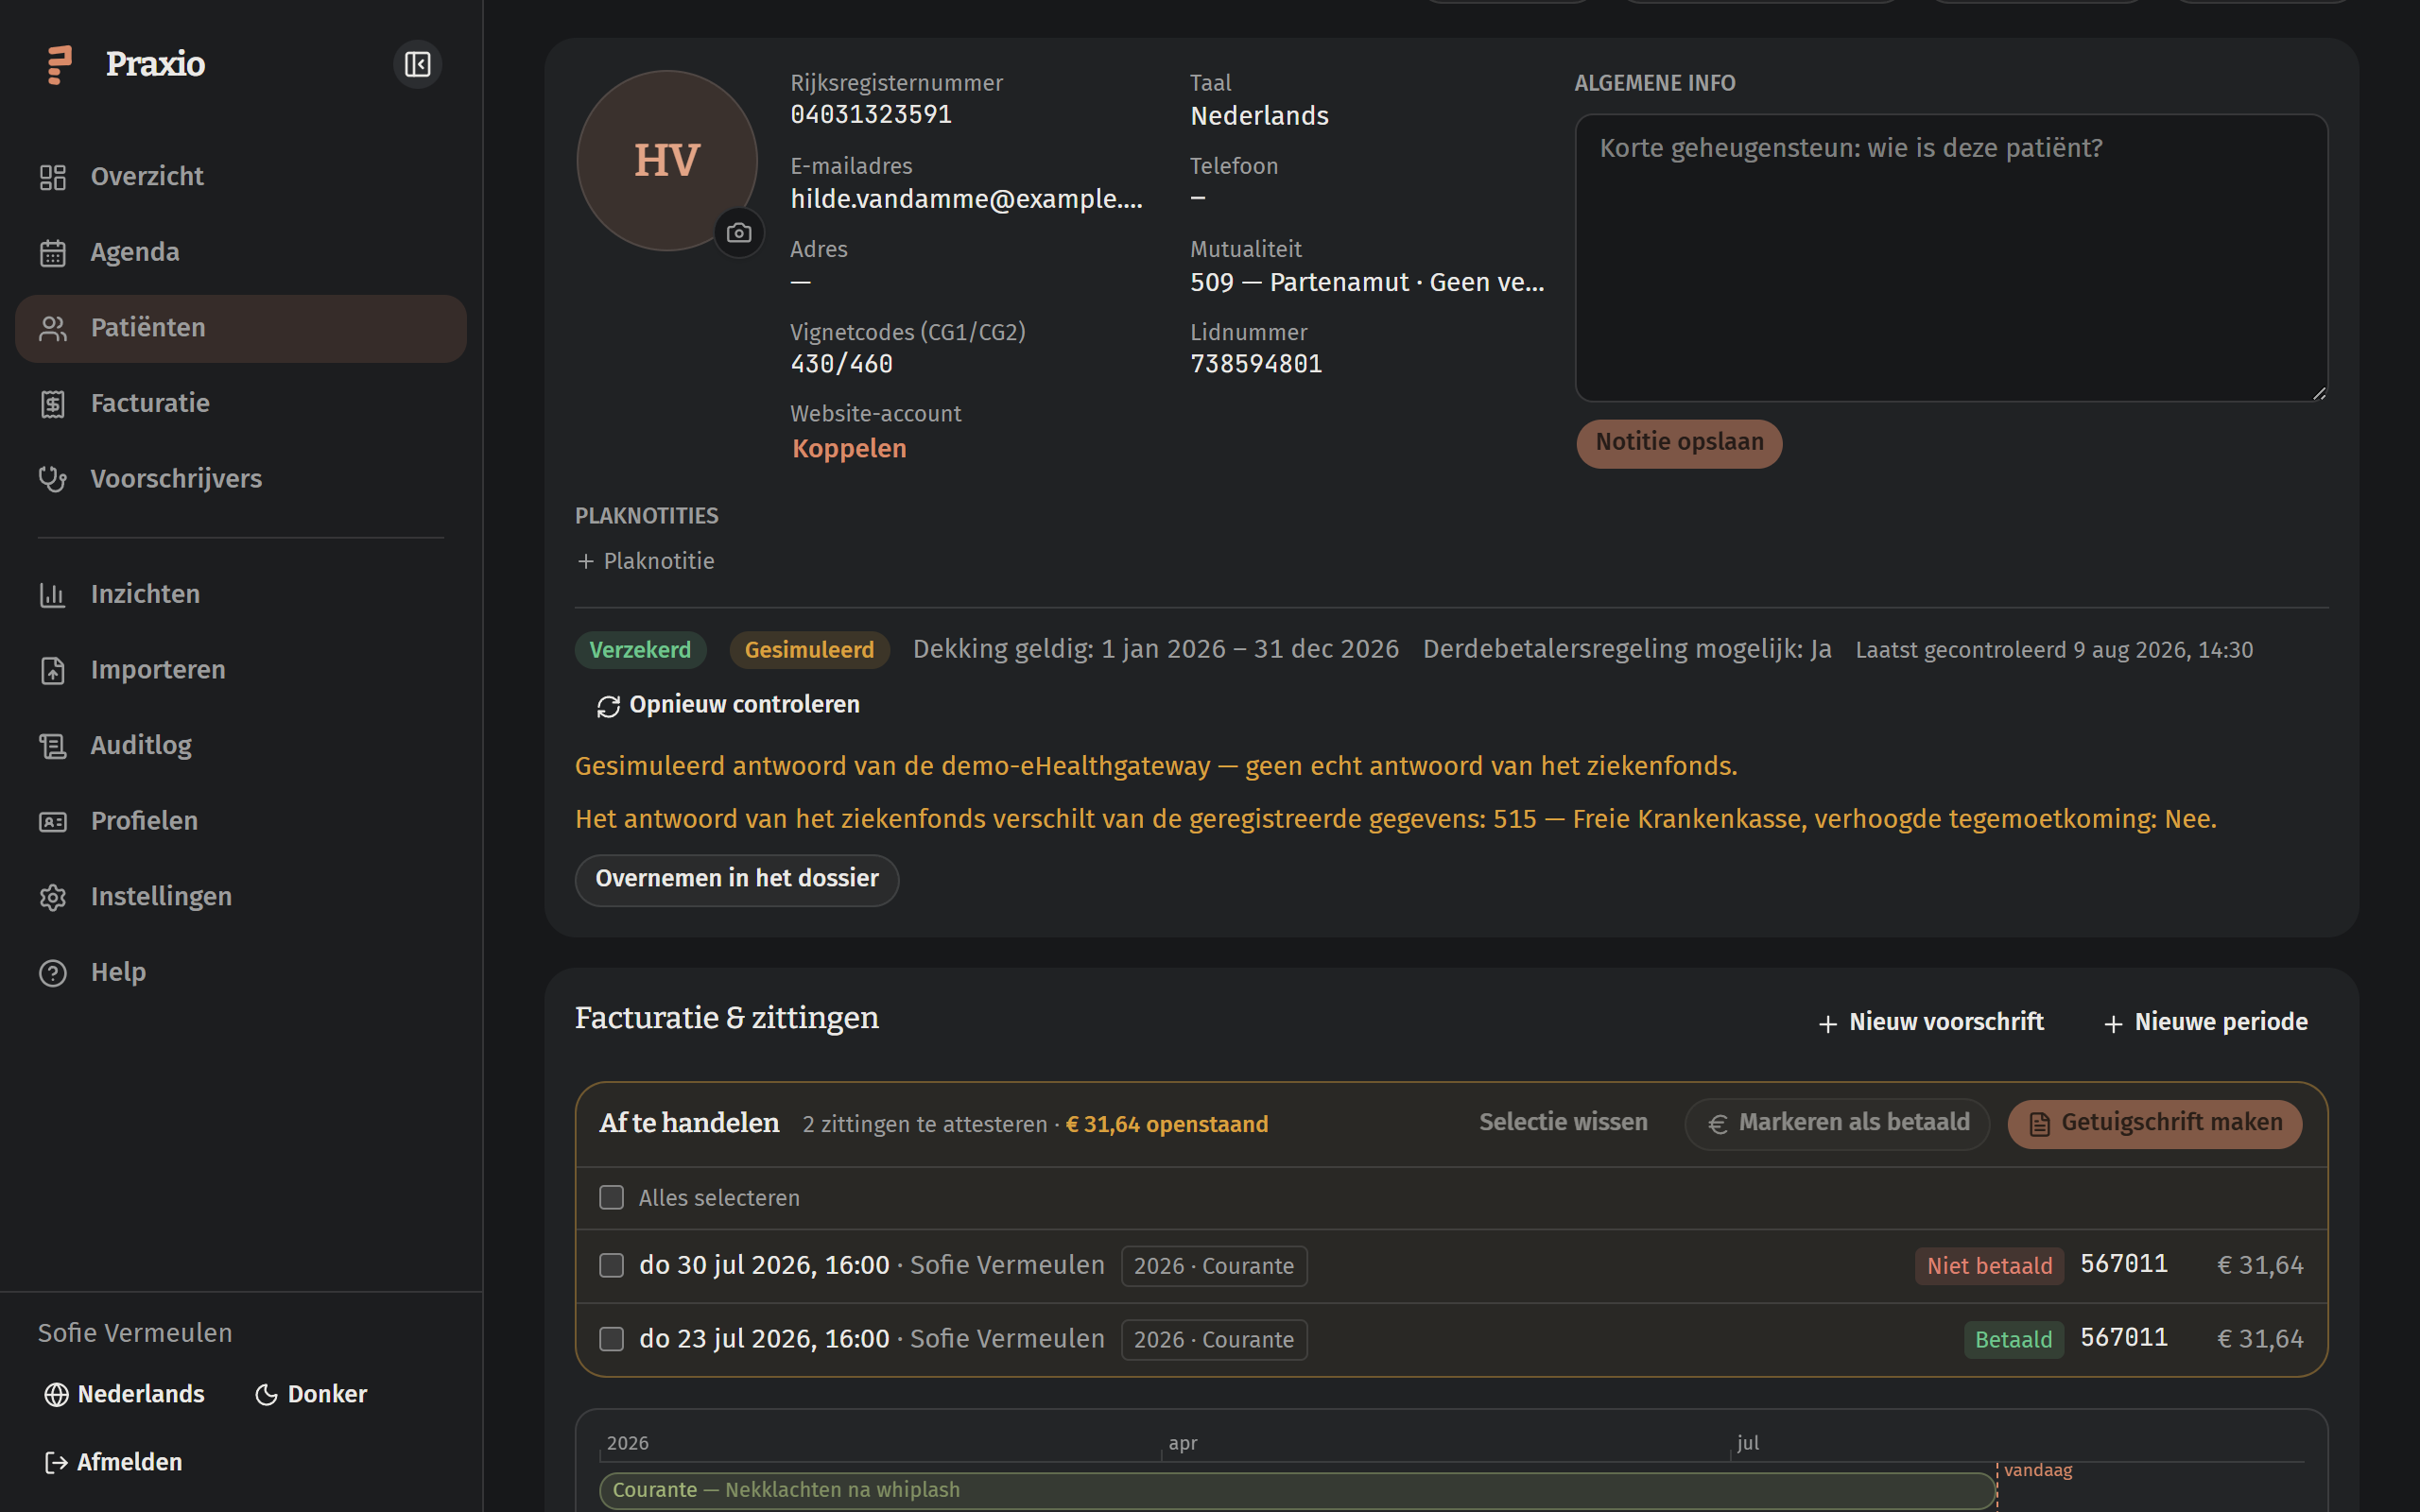2420x1512 pixels.
Task: Switch theme via Donker button
Action: click(311, 1394)
